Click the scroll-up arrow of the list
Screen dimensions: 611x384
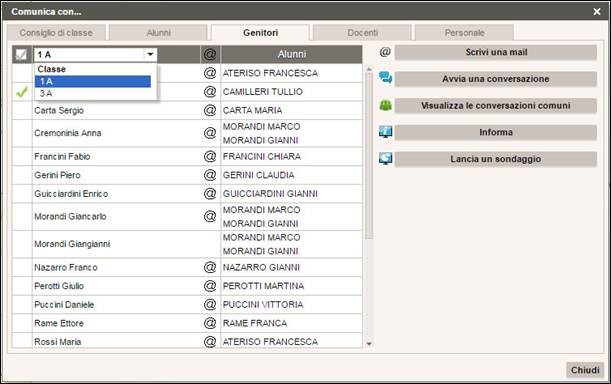click(x=369, y=69)
